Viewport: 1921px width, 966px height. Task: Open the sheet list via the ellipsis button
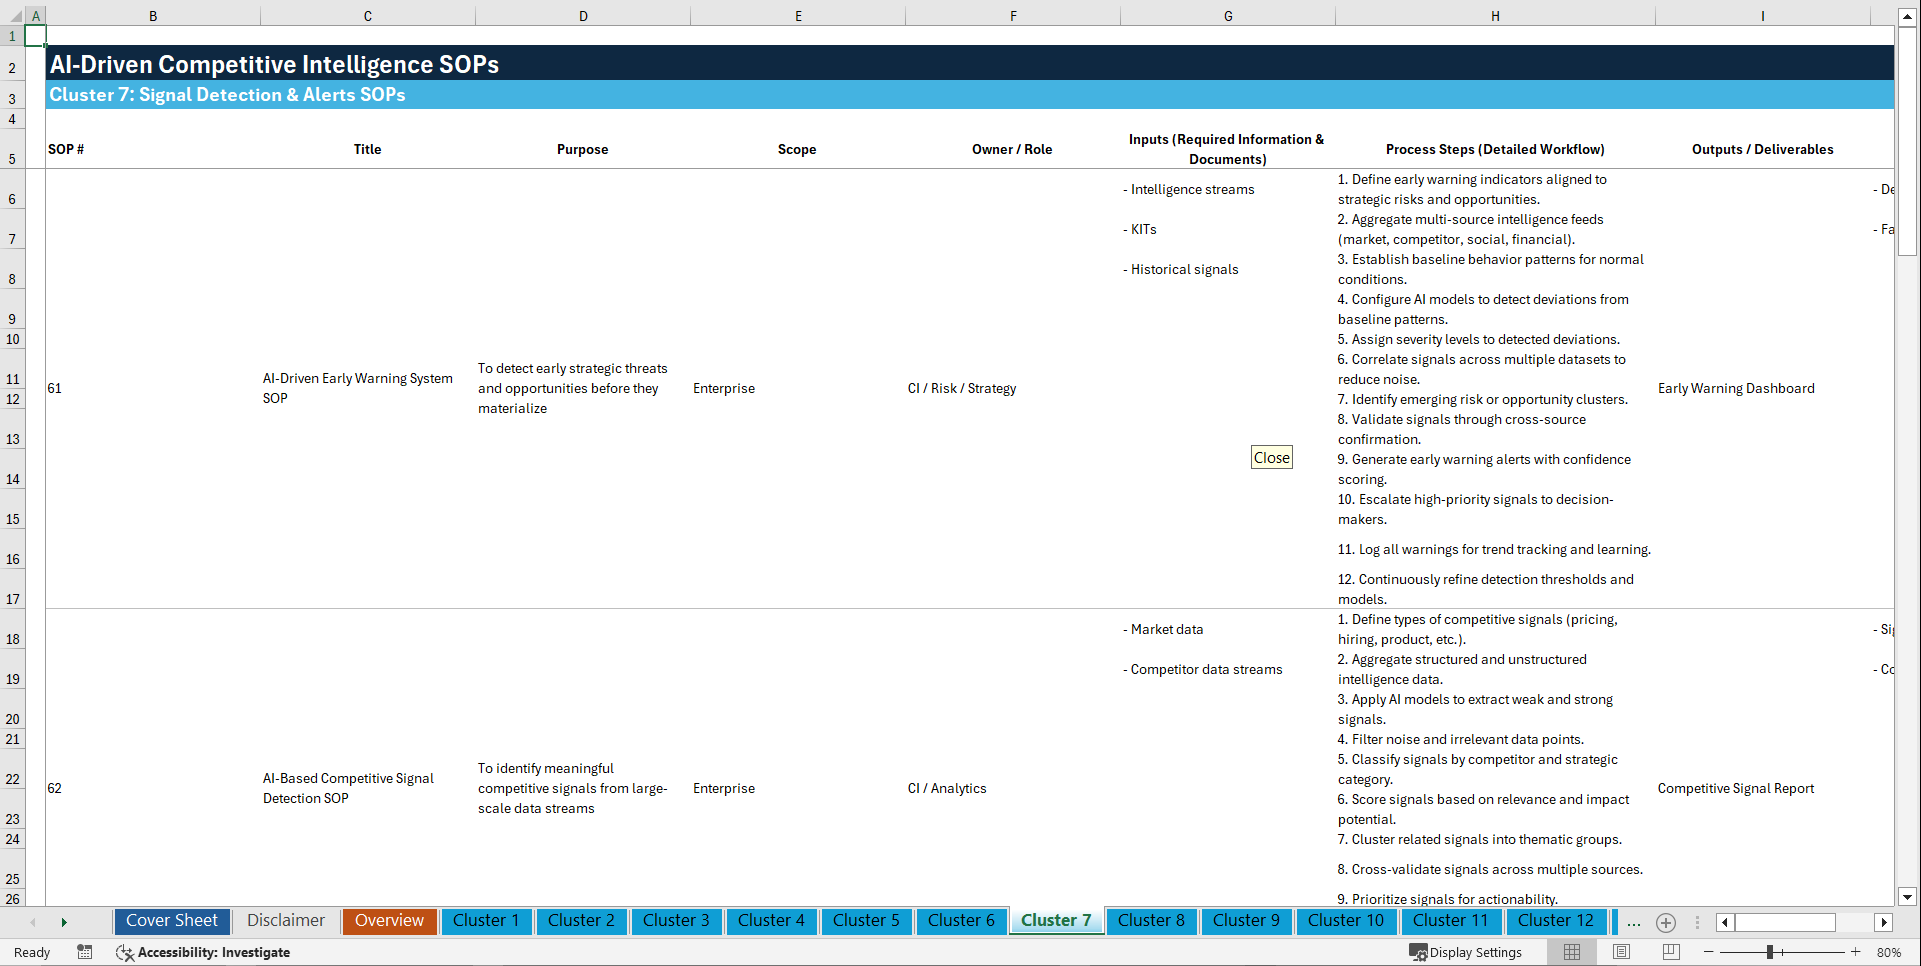tap(1633, 922)
